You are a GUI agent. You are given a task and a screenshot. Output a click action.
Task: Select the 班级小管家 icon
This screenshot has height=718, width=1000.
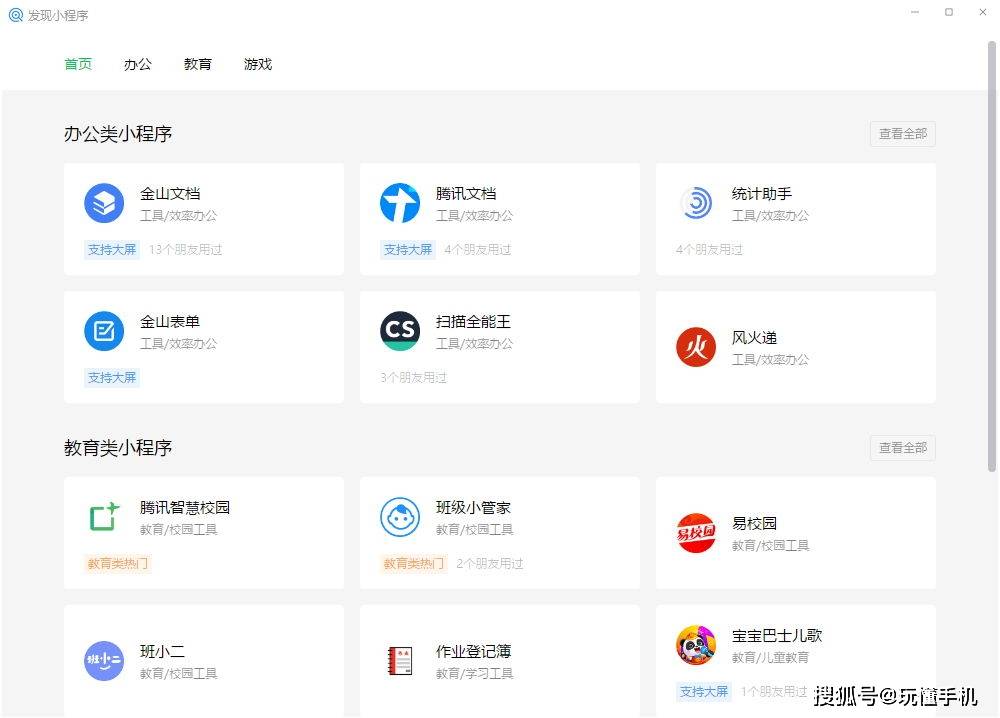(x=399, y=517)
